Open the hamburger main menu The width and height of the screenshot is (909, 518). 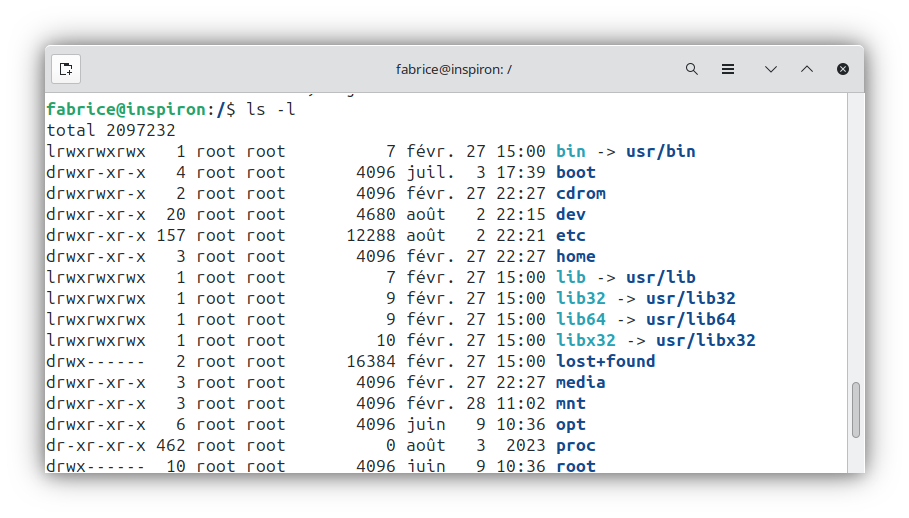coord(728,69)
